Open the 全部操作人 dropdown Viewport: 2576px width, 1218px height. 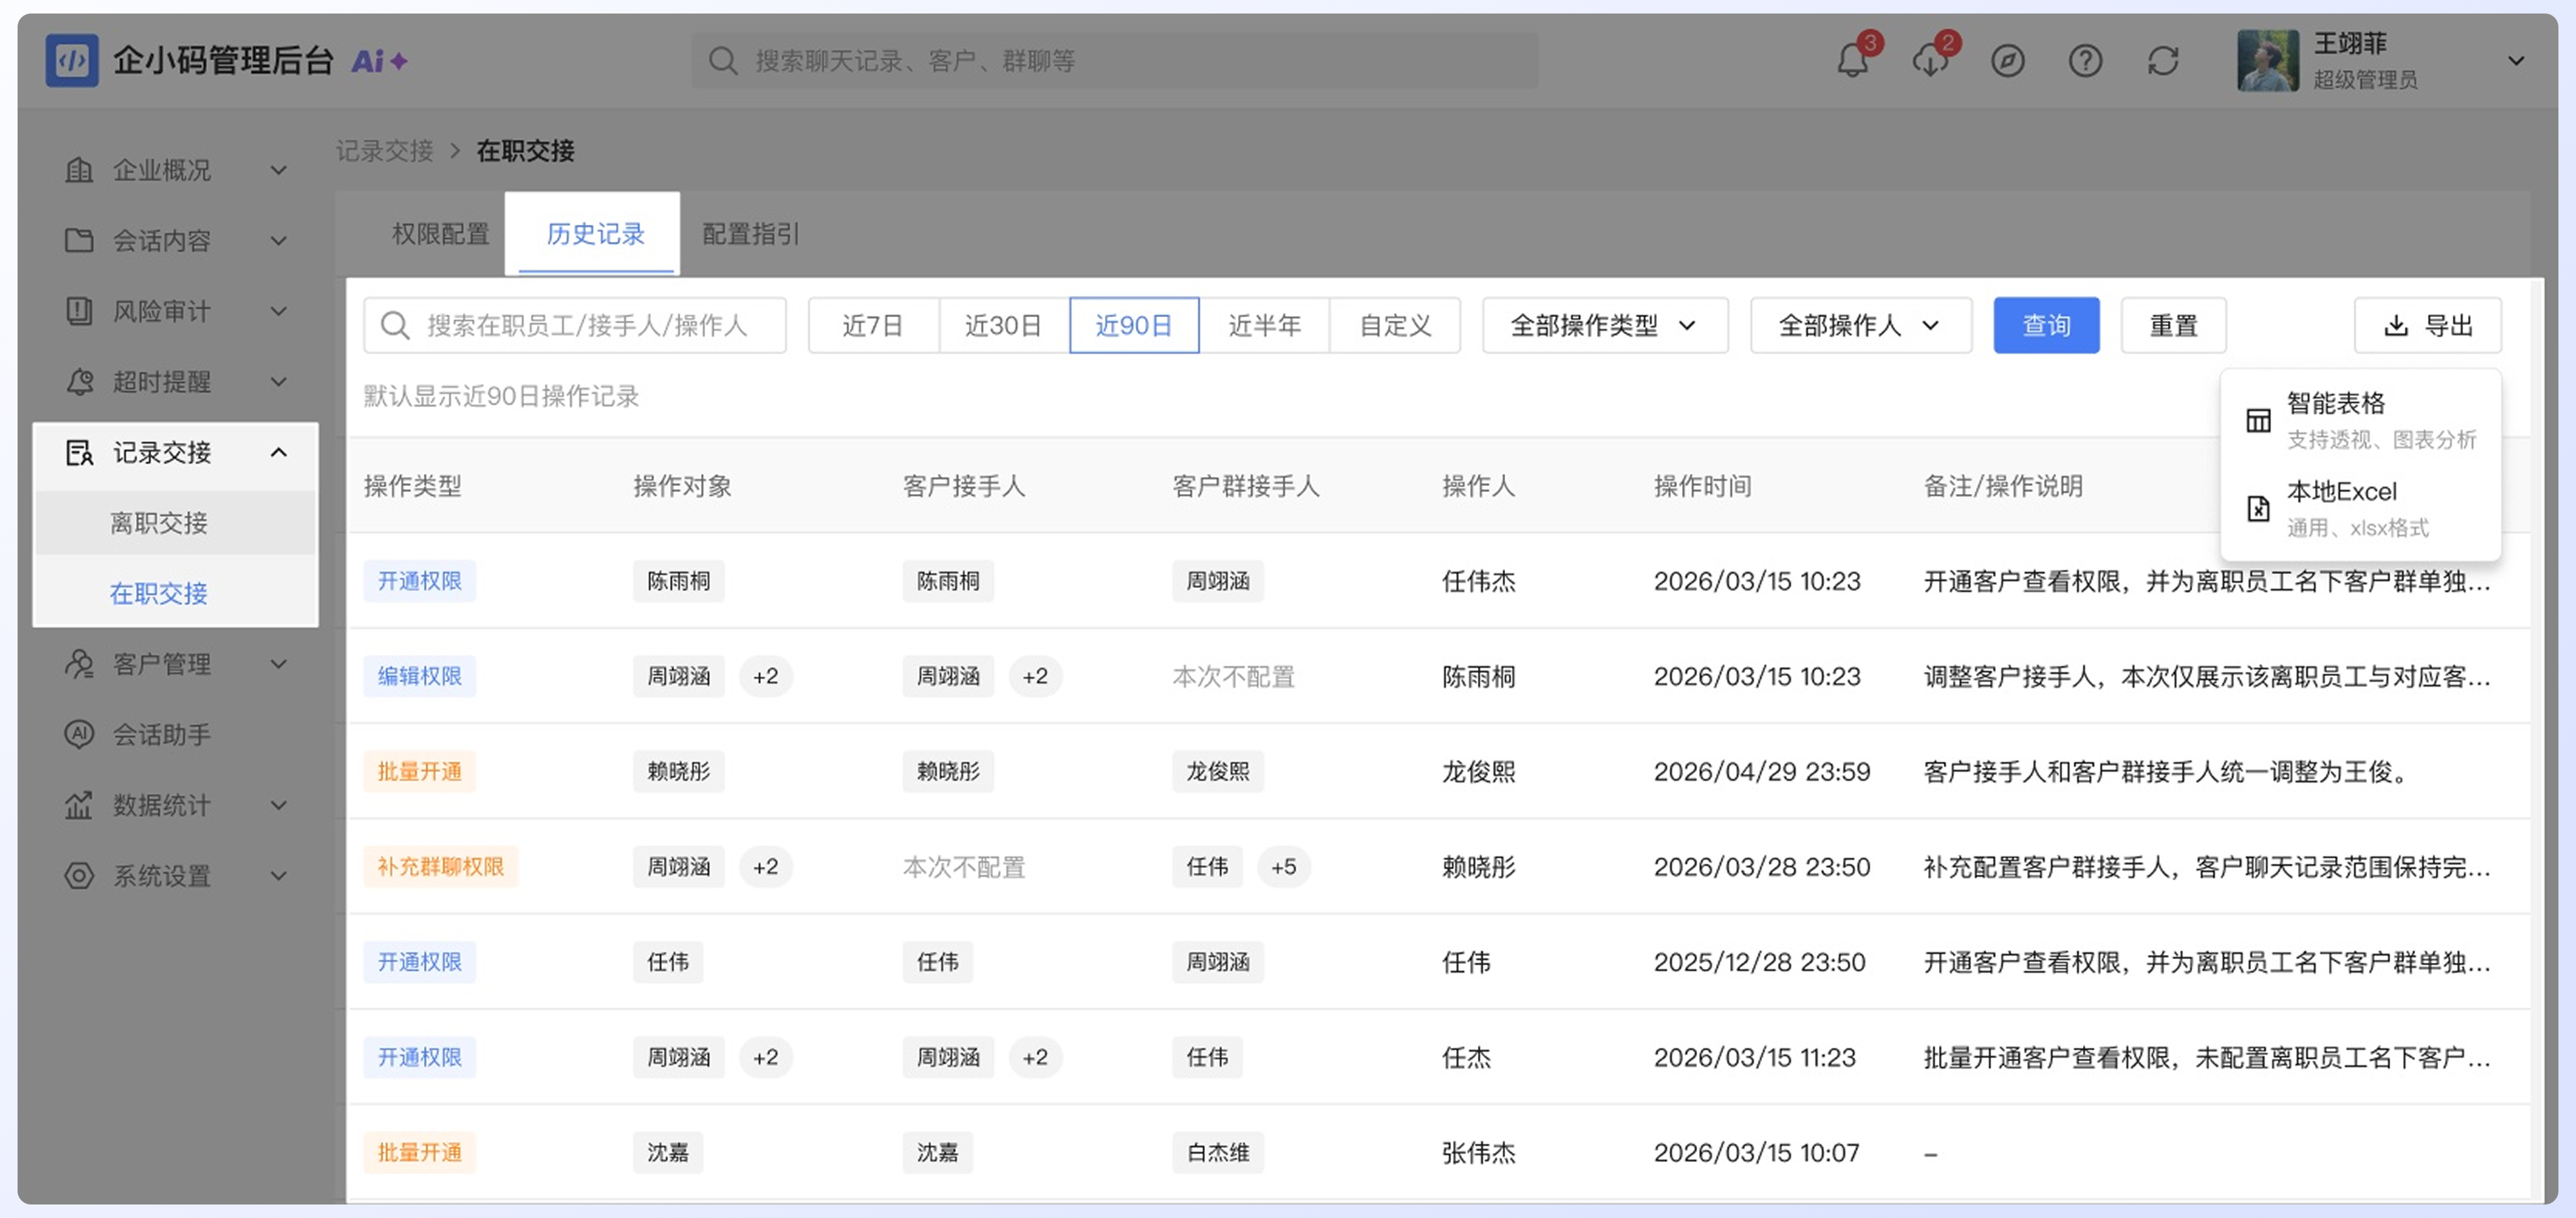[1860, 325]
